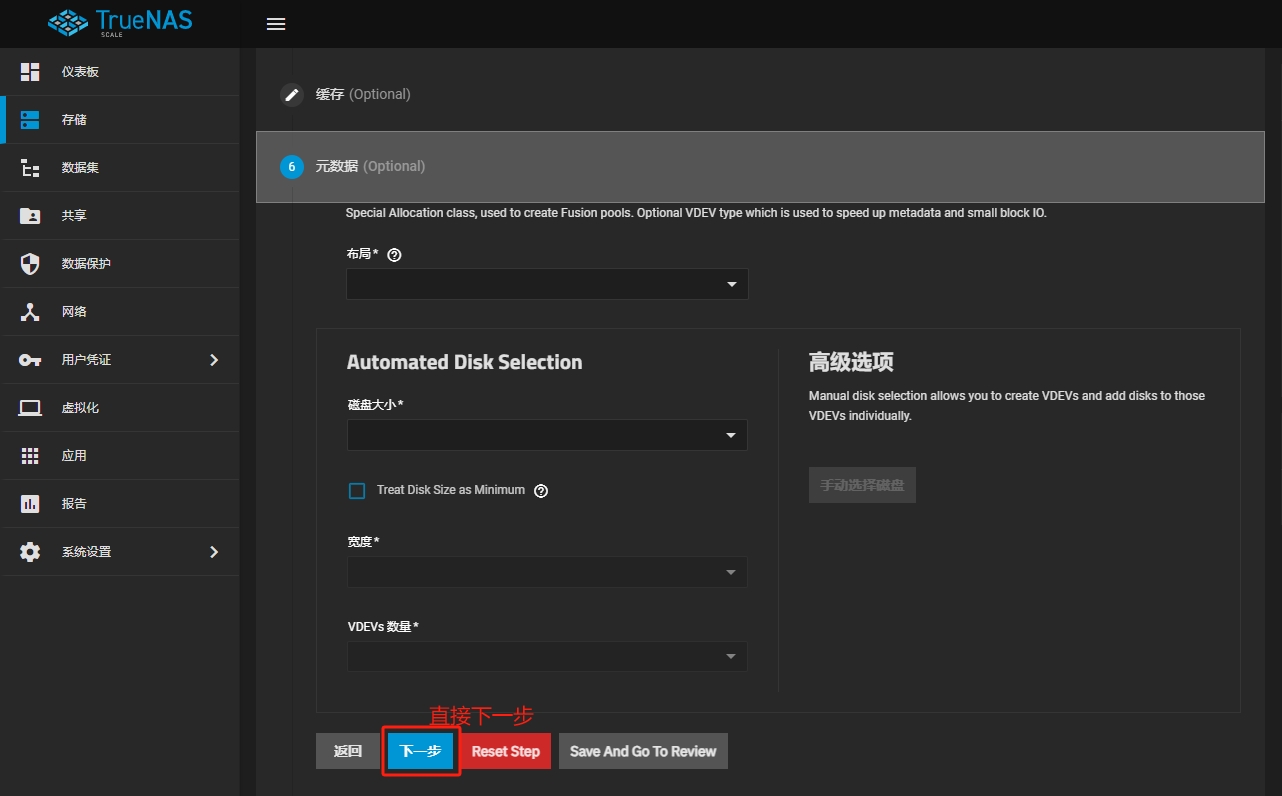Click the TrueNAS SCALE logo

point(119,24)
